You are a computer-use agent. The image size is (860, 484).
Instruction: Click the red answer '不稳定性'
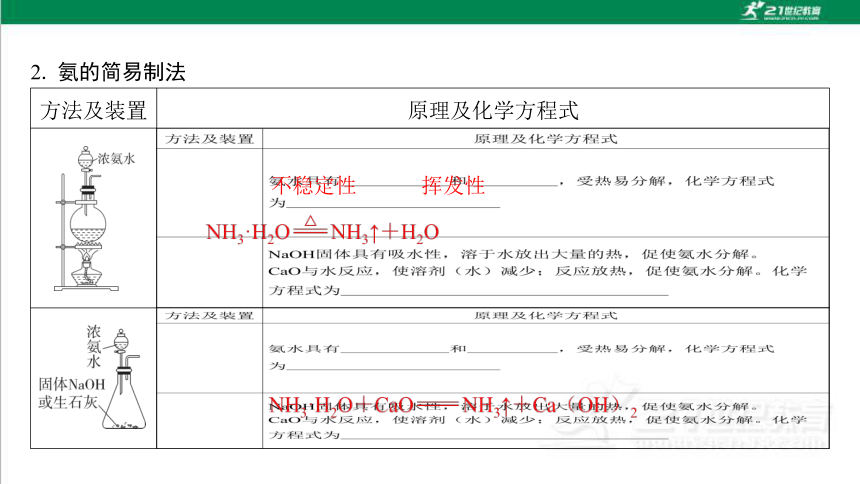pyautogui.click(x=314, y=185)
